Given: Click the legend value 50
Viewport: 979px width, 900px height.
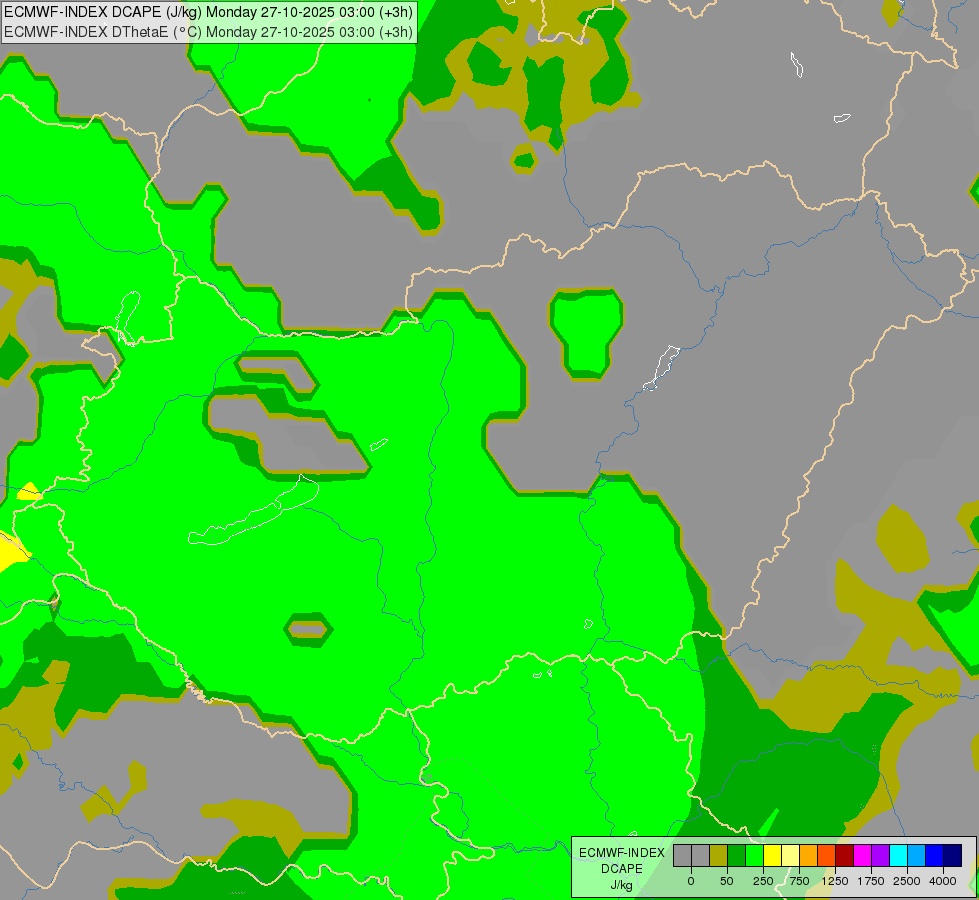Looking at the screenshot, I should point(727,881).
